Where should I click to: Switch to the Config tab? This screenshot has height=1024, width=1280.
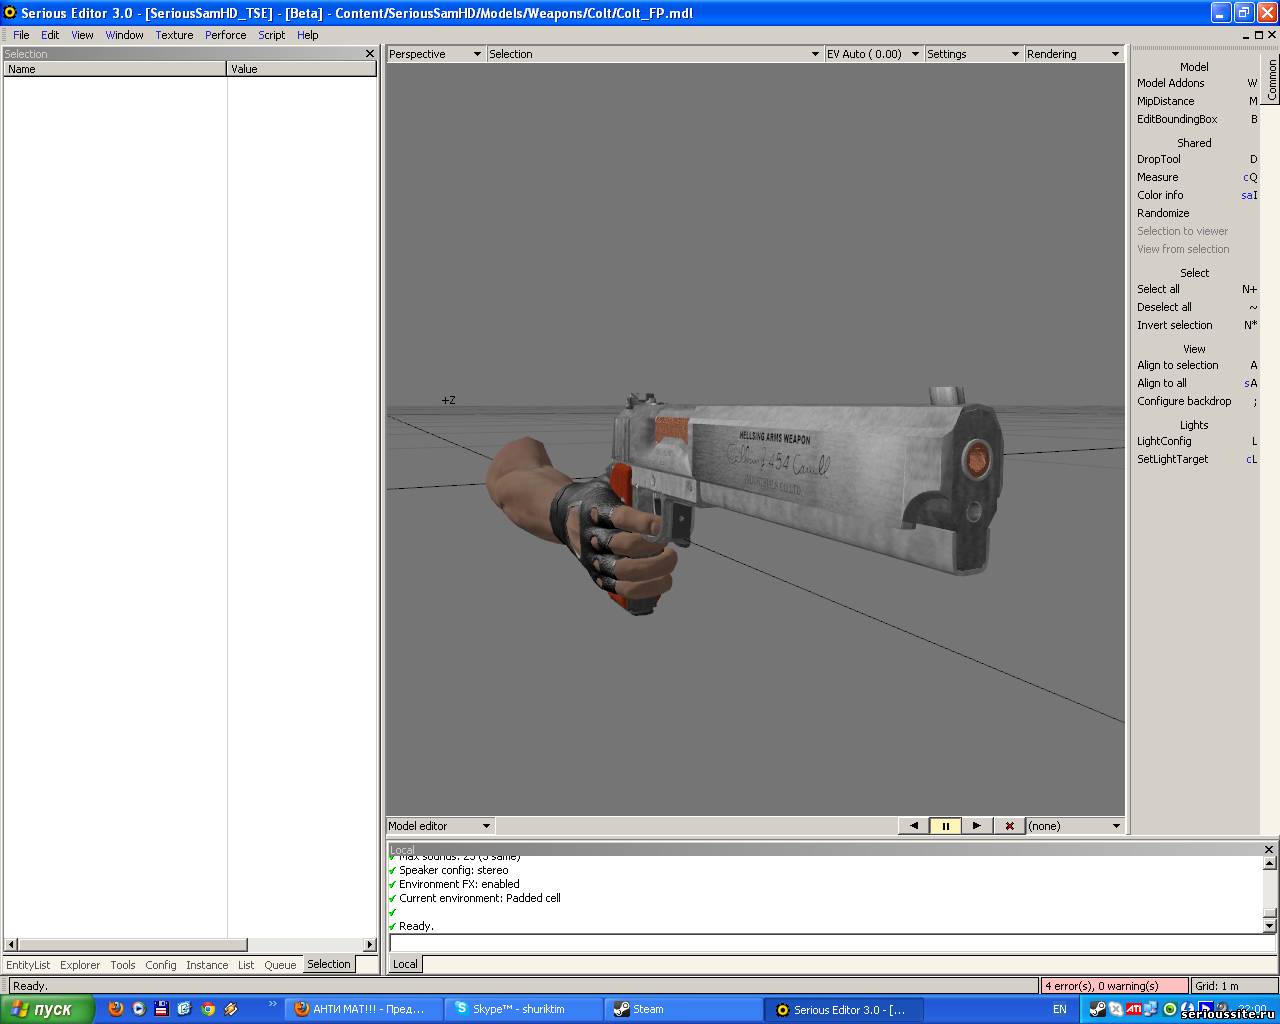click(x=160, y=965)
